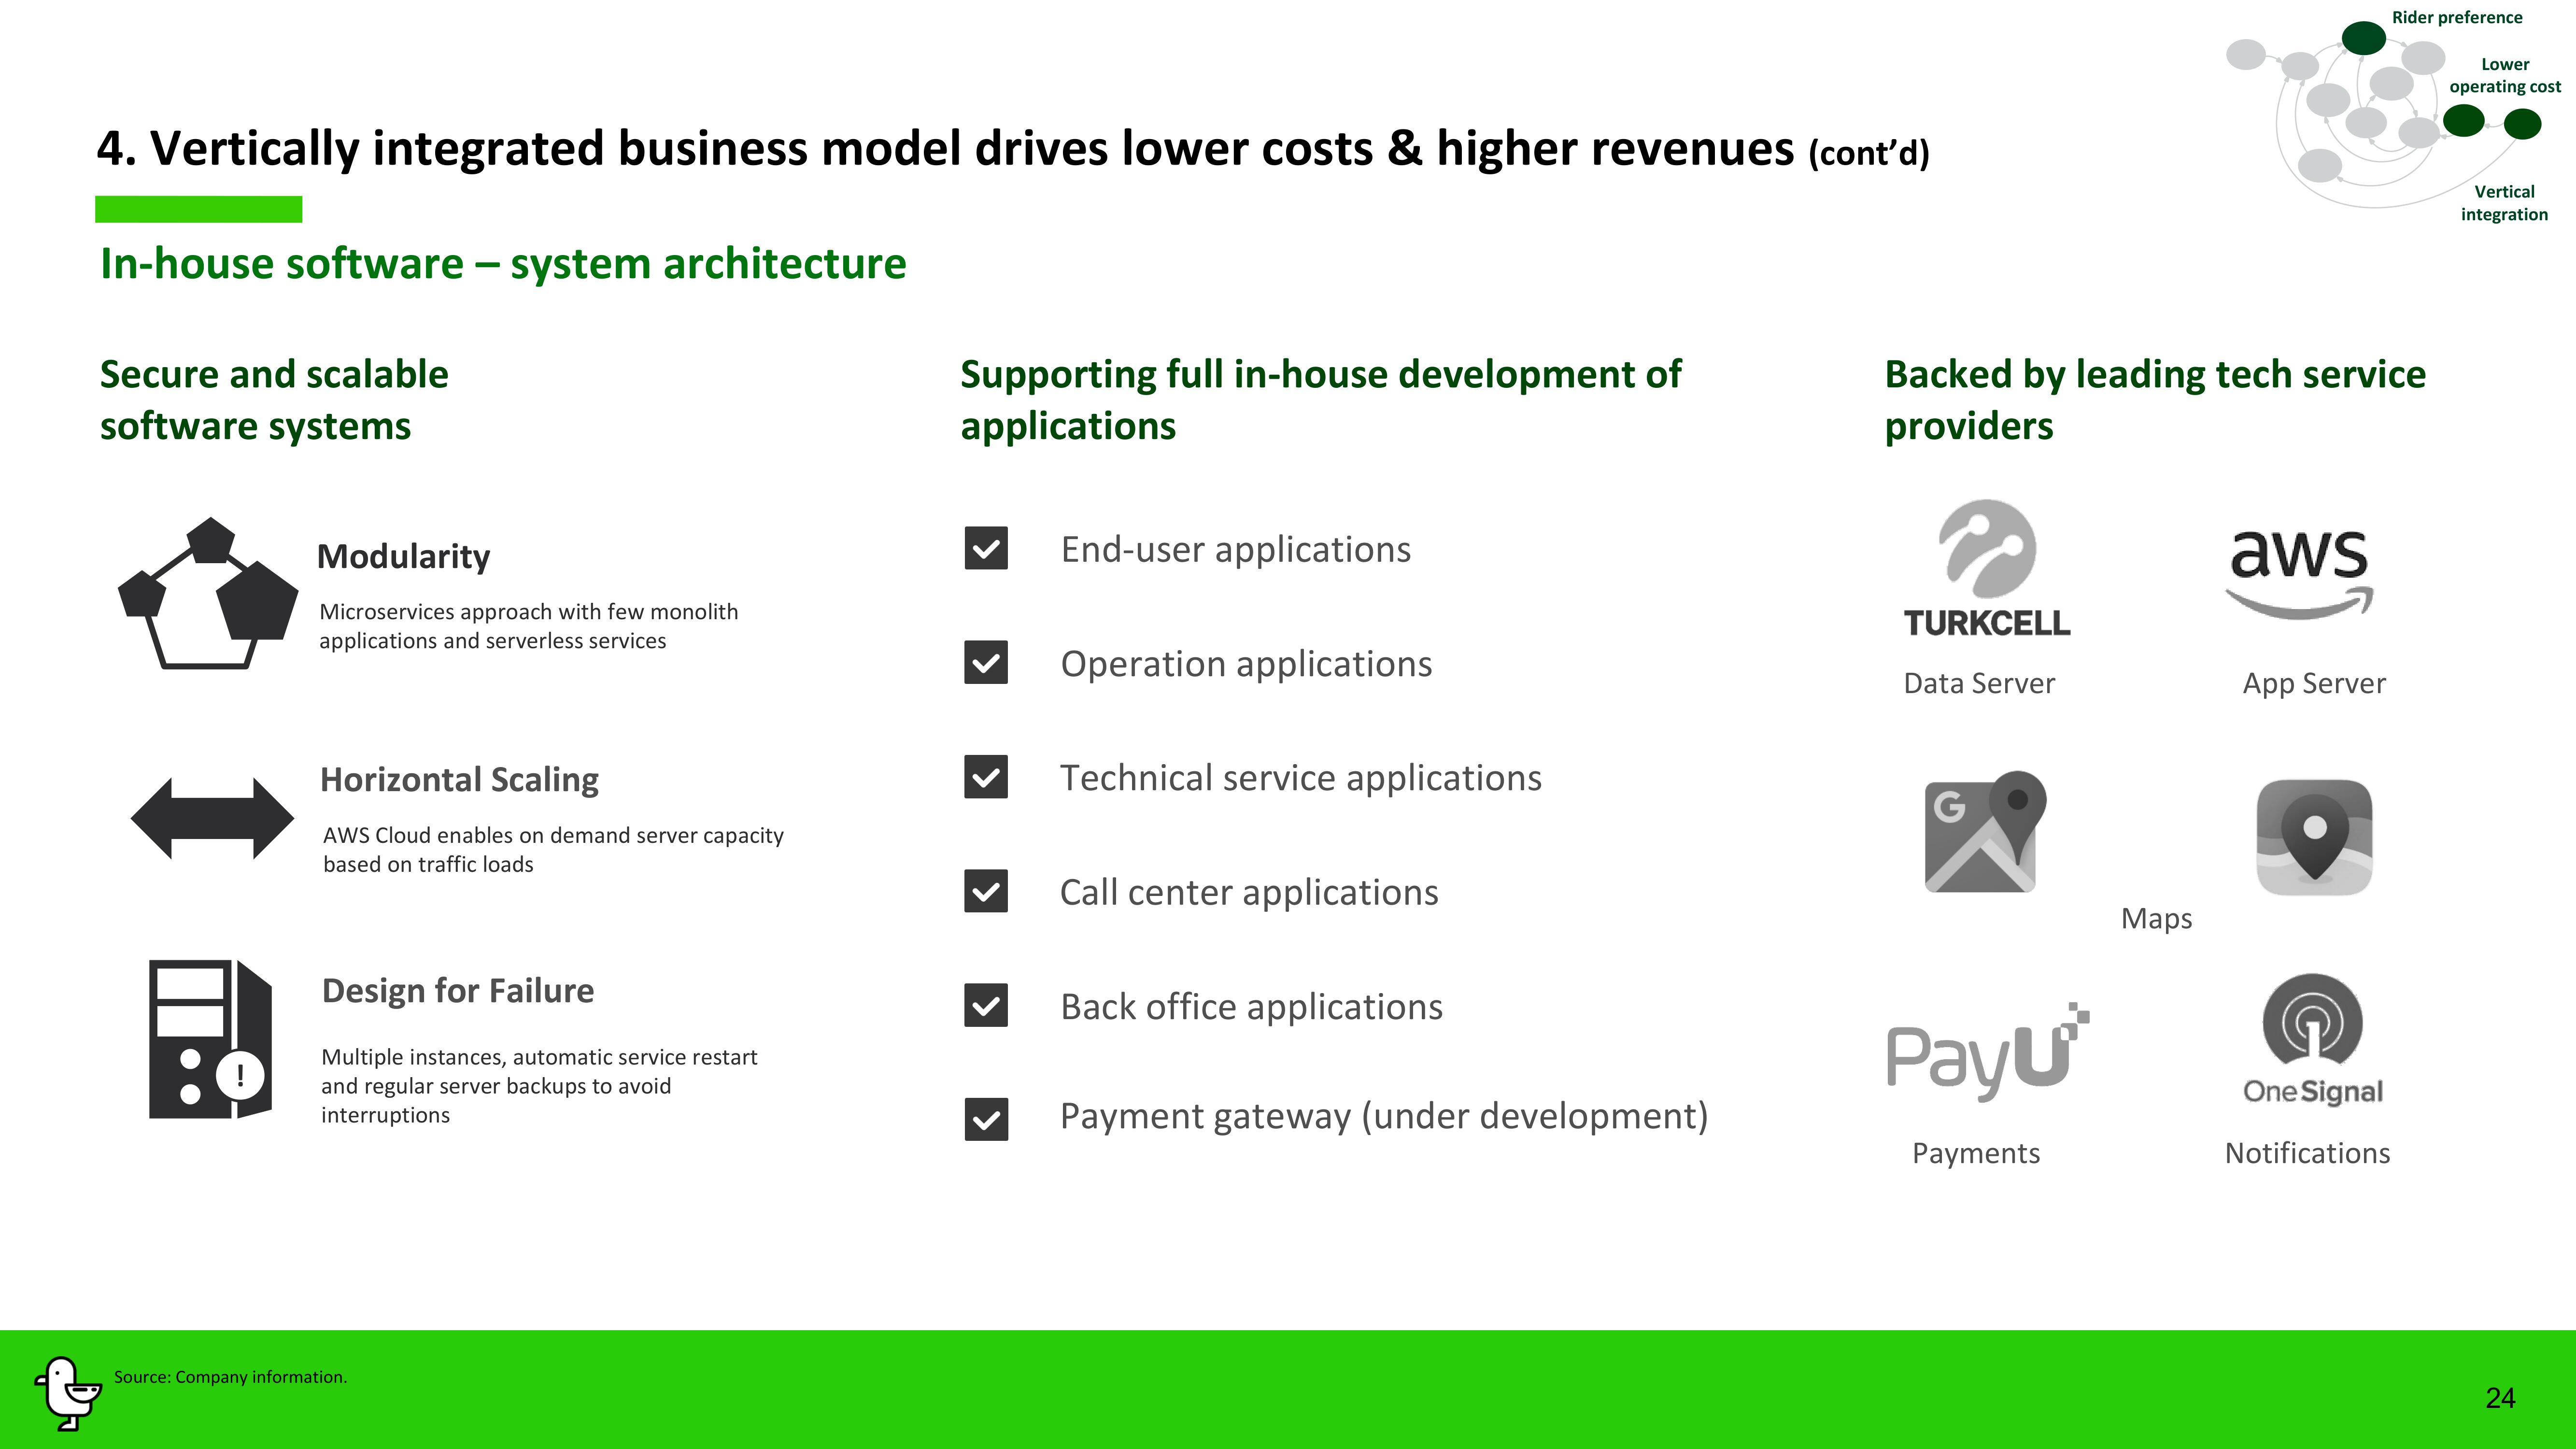Click the 'Maps' label
Screen dimensions: 2576x1449
click(2156, 919)
